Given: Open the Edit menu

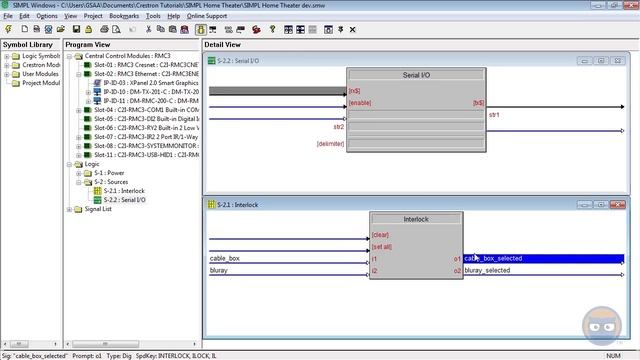Looking at the screenshot, I should pyautogui.click(x=24, y=16).
